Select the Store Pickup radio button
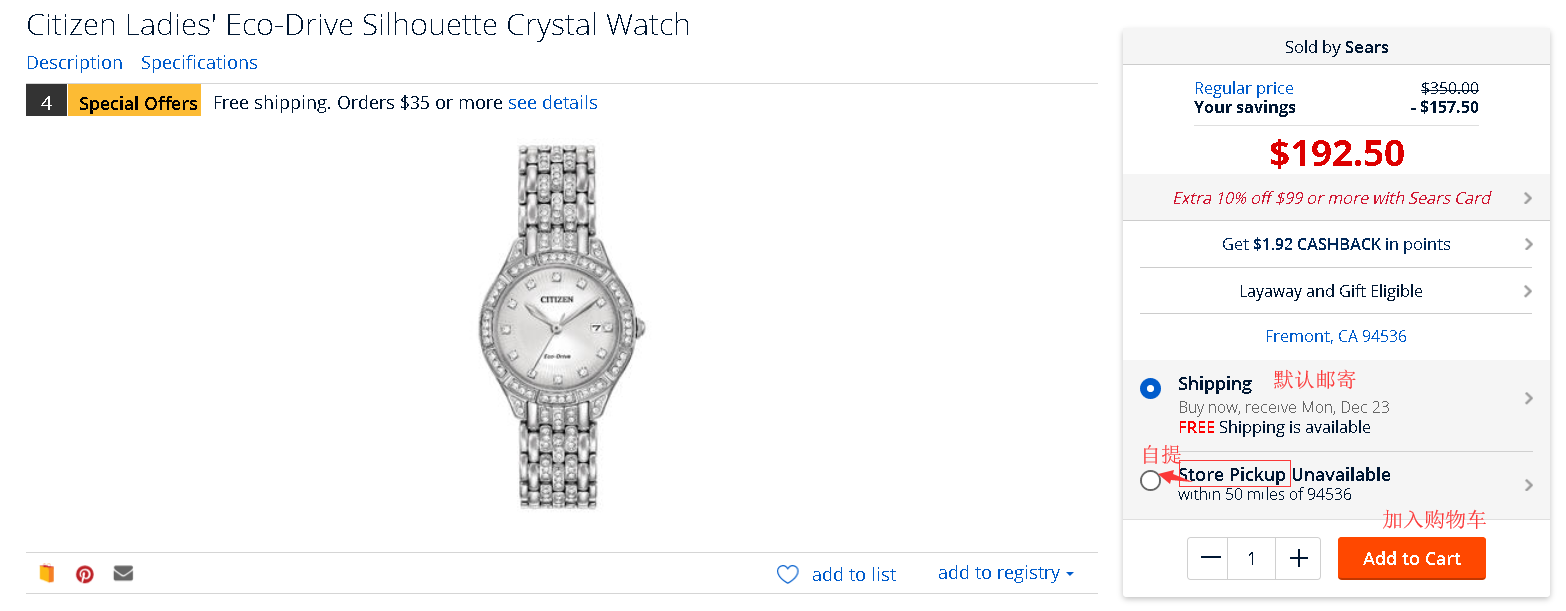1566x611 pixels. tap(1151, 481)
